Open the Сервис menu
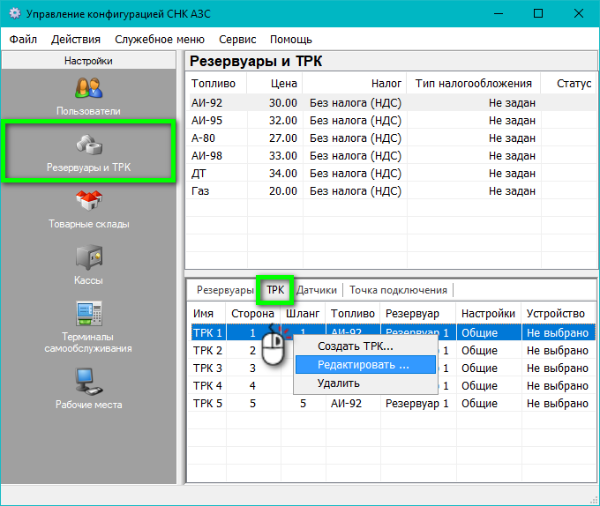The height and width of the screenshot is (506, 600). coord(237,39)
